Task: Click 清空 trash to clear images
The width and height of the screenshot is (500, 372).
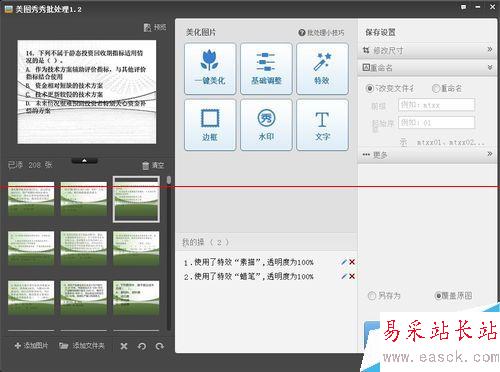Action: pos(153,165)
